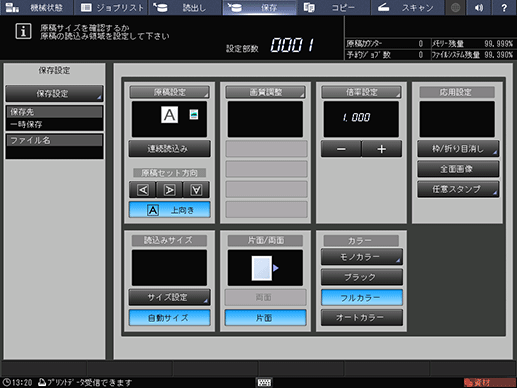Open 任意スタンプ stamp settings
517x388 pixels.
(458, 189)
